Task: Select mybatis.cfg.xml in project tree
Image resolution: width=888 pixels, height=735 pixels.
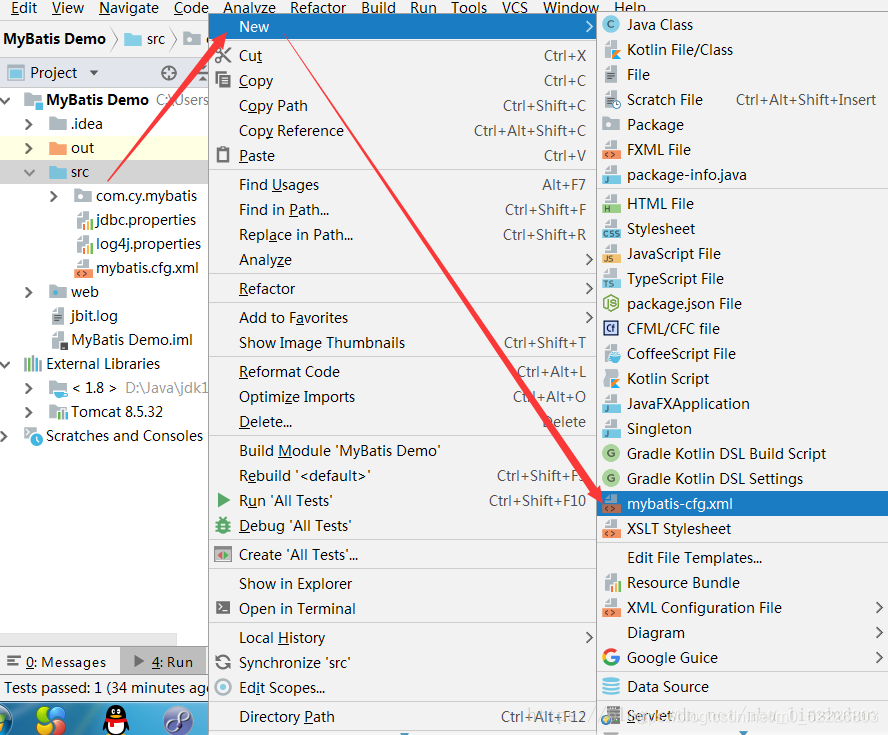Action: (136, 268)
